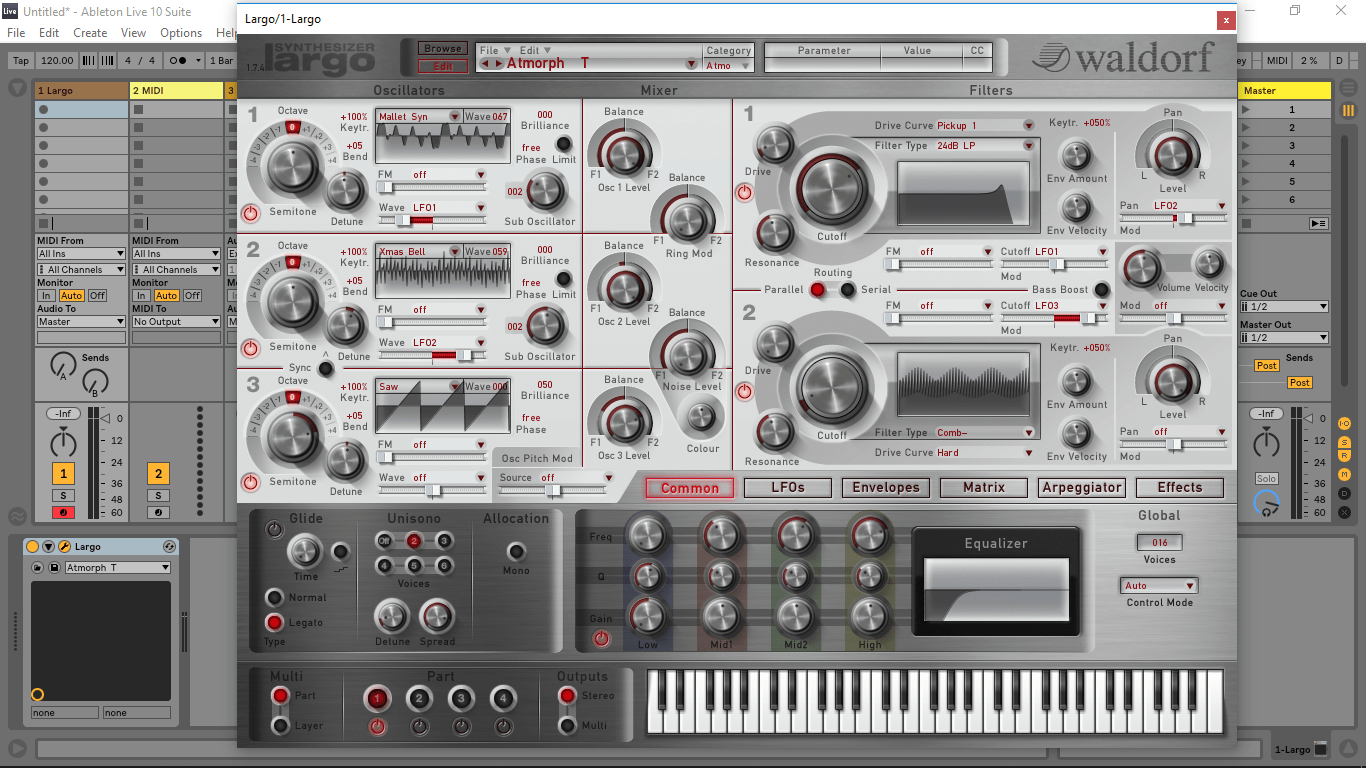Toggle Oscillator 3 power button
This screenshot has width=1366, height=768.
[x=250, y=482]
